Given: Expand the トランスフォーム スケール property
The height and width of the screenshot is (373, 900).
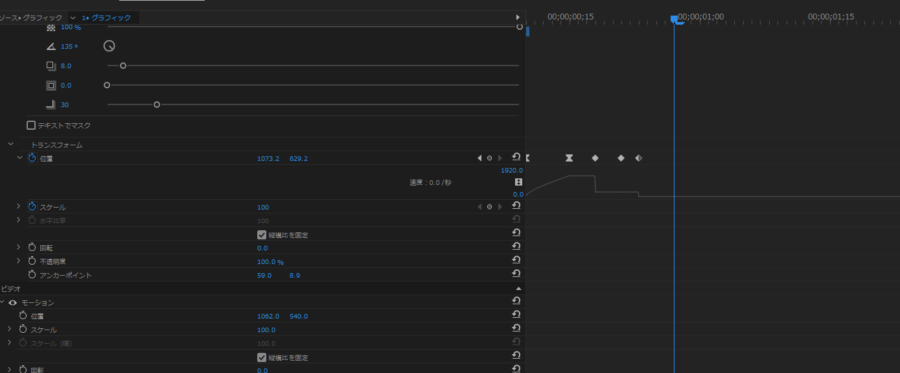Looking at the screenshot, I should click(x=18, y=207).
